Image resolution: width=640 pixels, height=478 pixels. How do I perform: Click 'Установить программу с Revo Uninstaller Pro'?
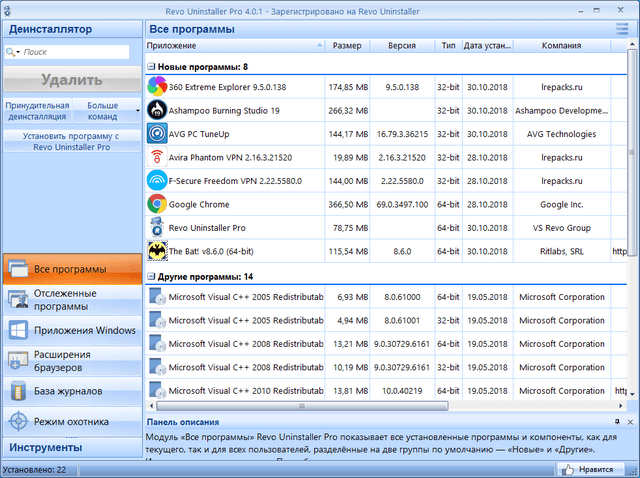click(x=71, y=141)
